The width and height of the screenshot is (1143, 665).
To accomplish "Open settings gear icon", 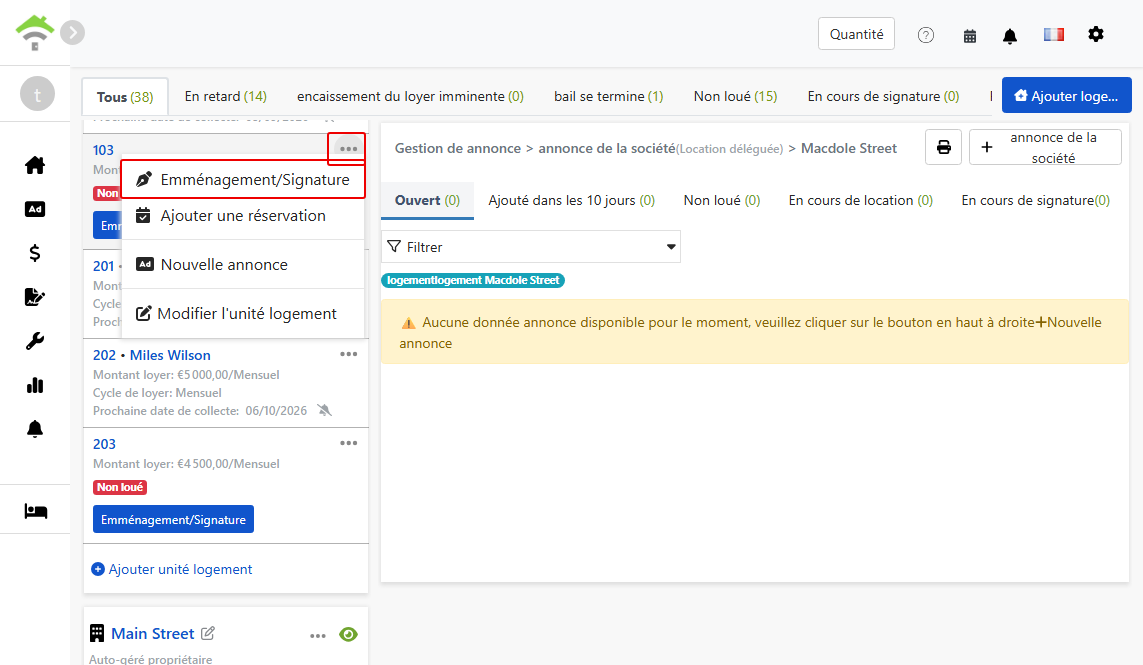I will tap(1096, 34).
